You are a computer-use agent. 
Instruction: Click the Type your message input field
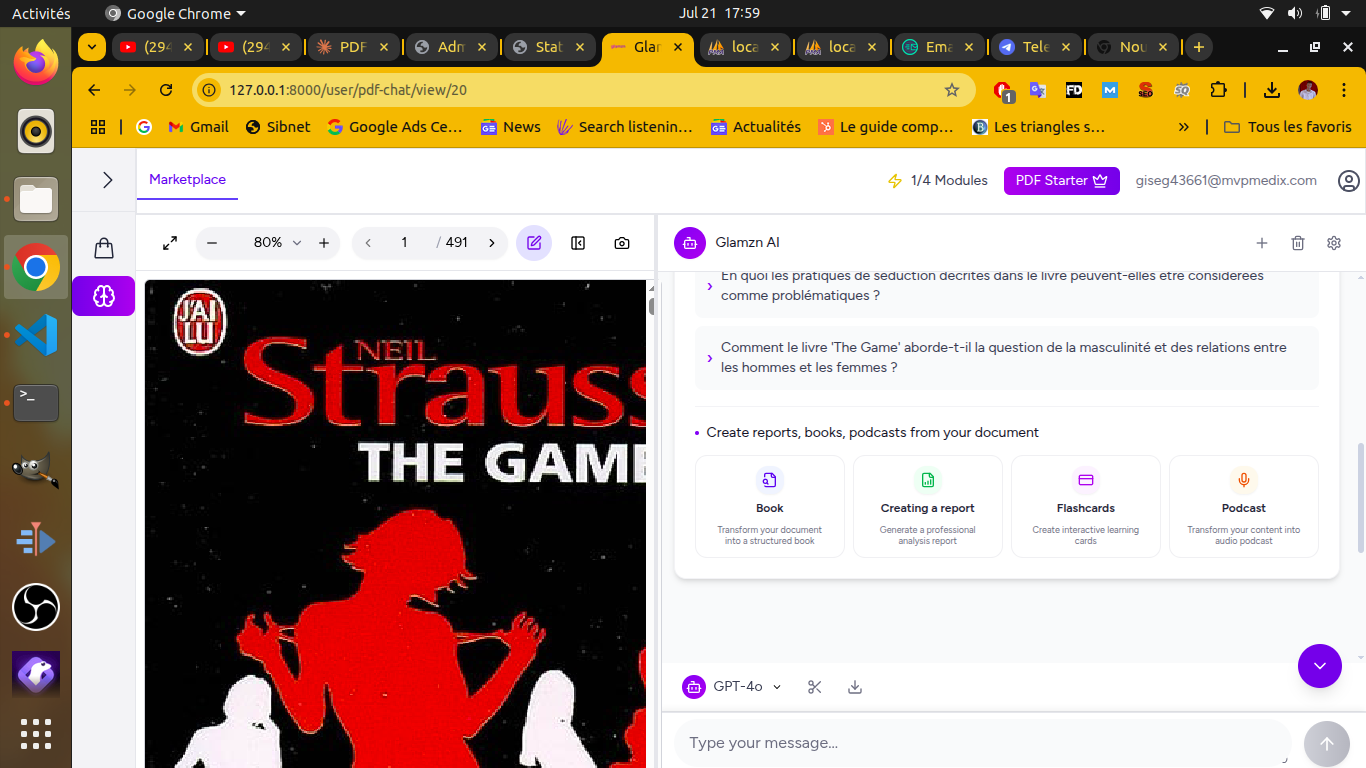click(x=982, y=743)
